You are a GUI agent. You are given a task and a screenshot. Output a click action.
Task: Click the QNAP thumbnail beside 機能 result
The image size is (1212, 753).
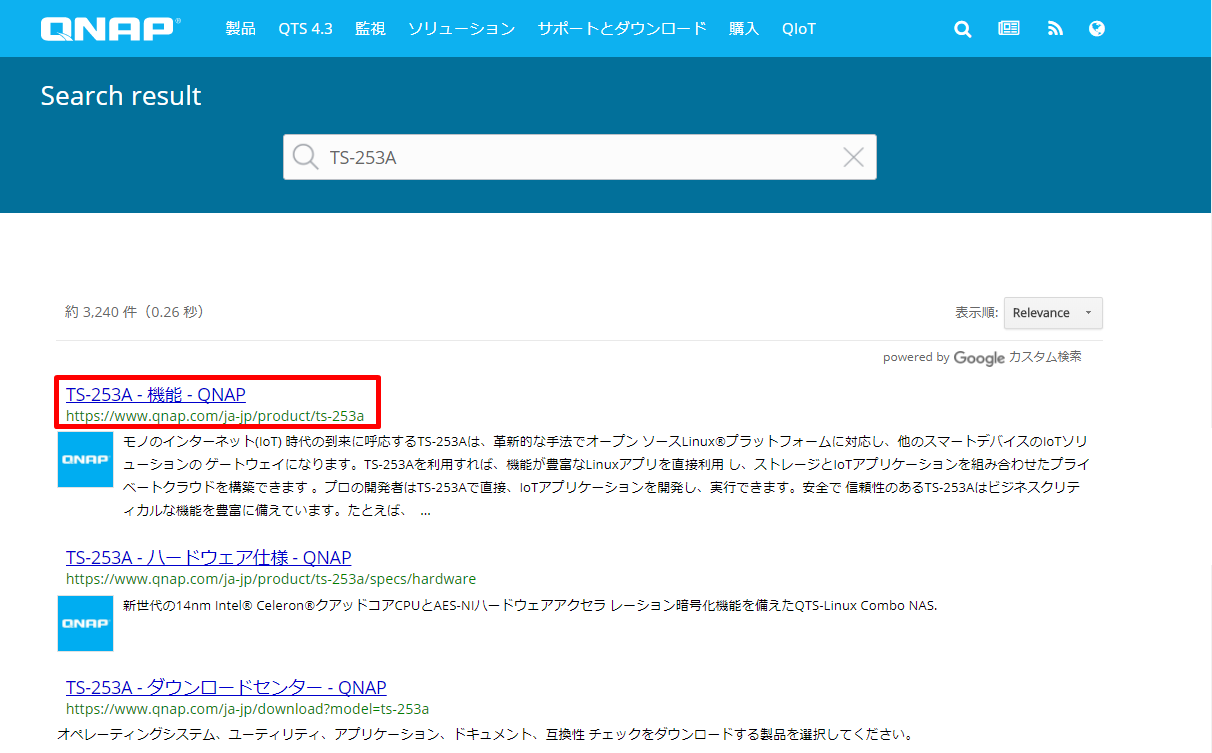coord(85,459)
